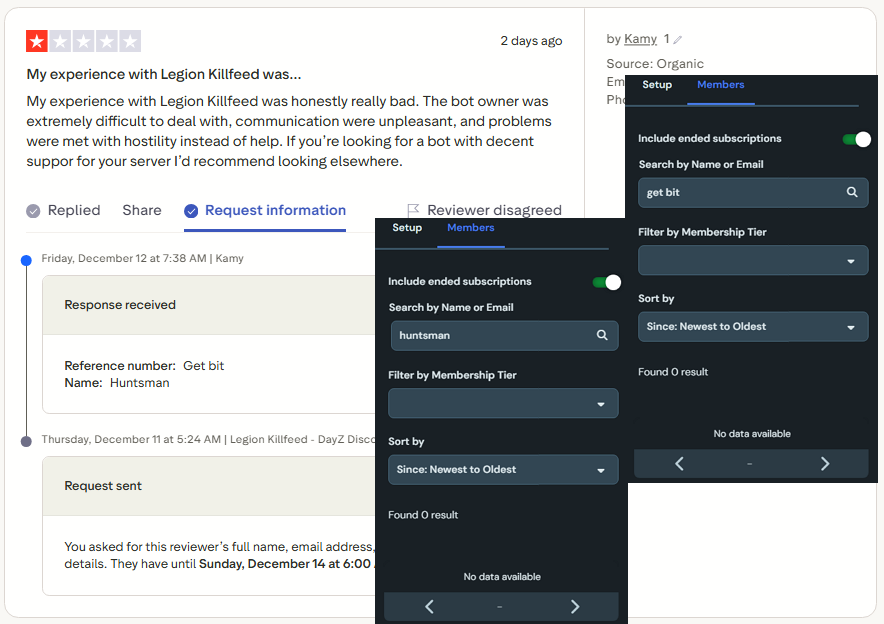Viewport: 884px width, 624px height.
Task: Click the pencil edit icon beside Kamy
Action: [x=678, y=39]
